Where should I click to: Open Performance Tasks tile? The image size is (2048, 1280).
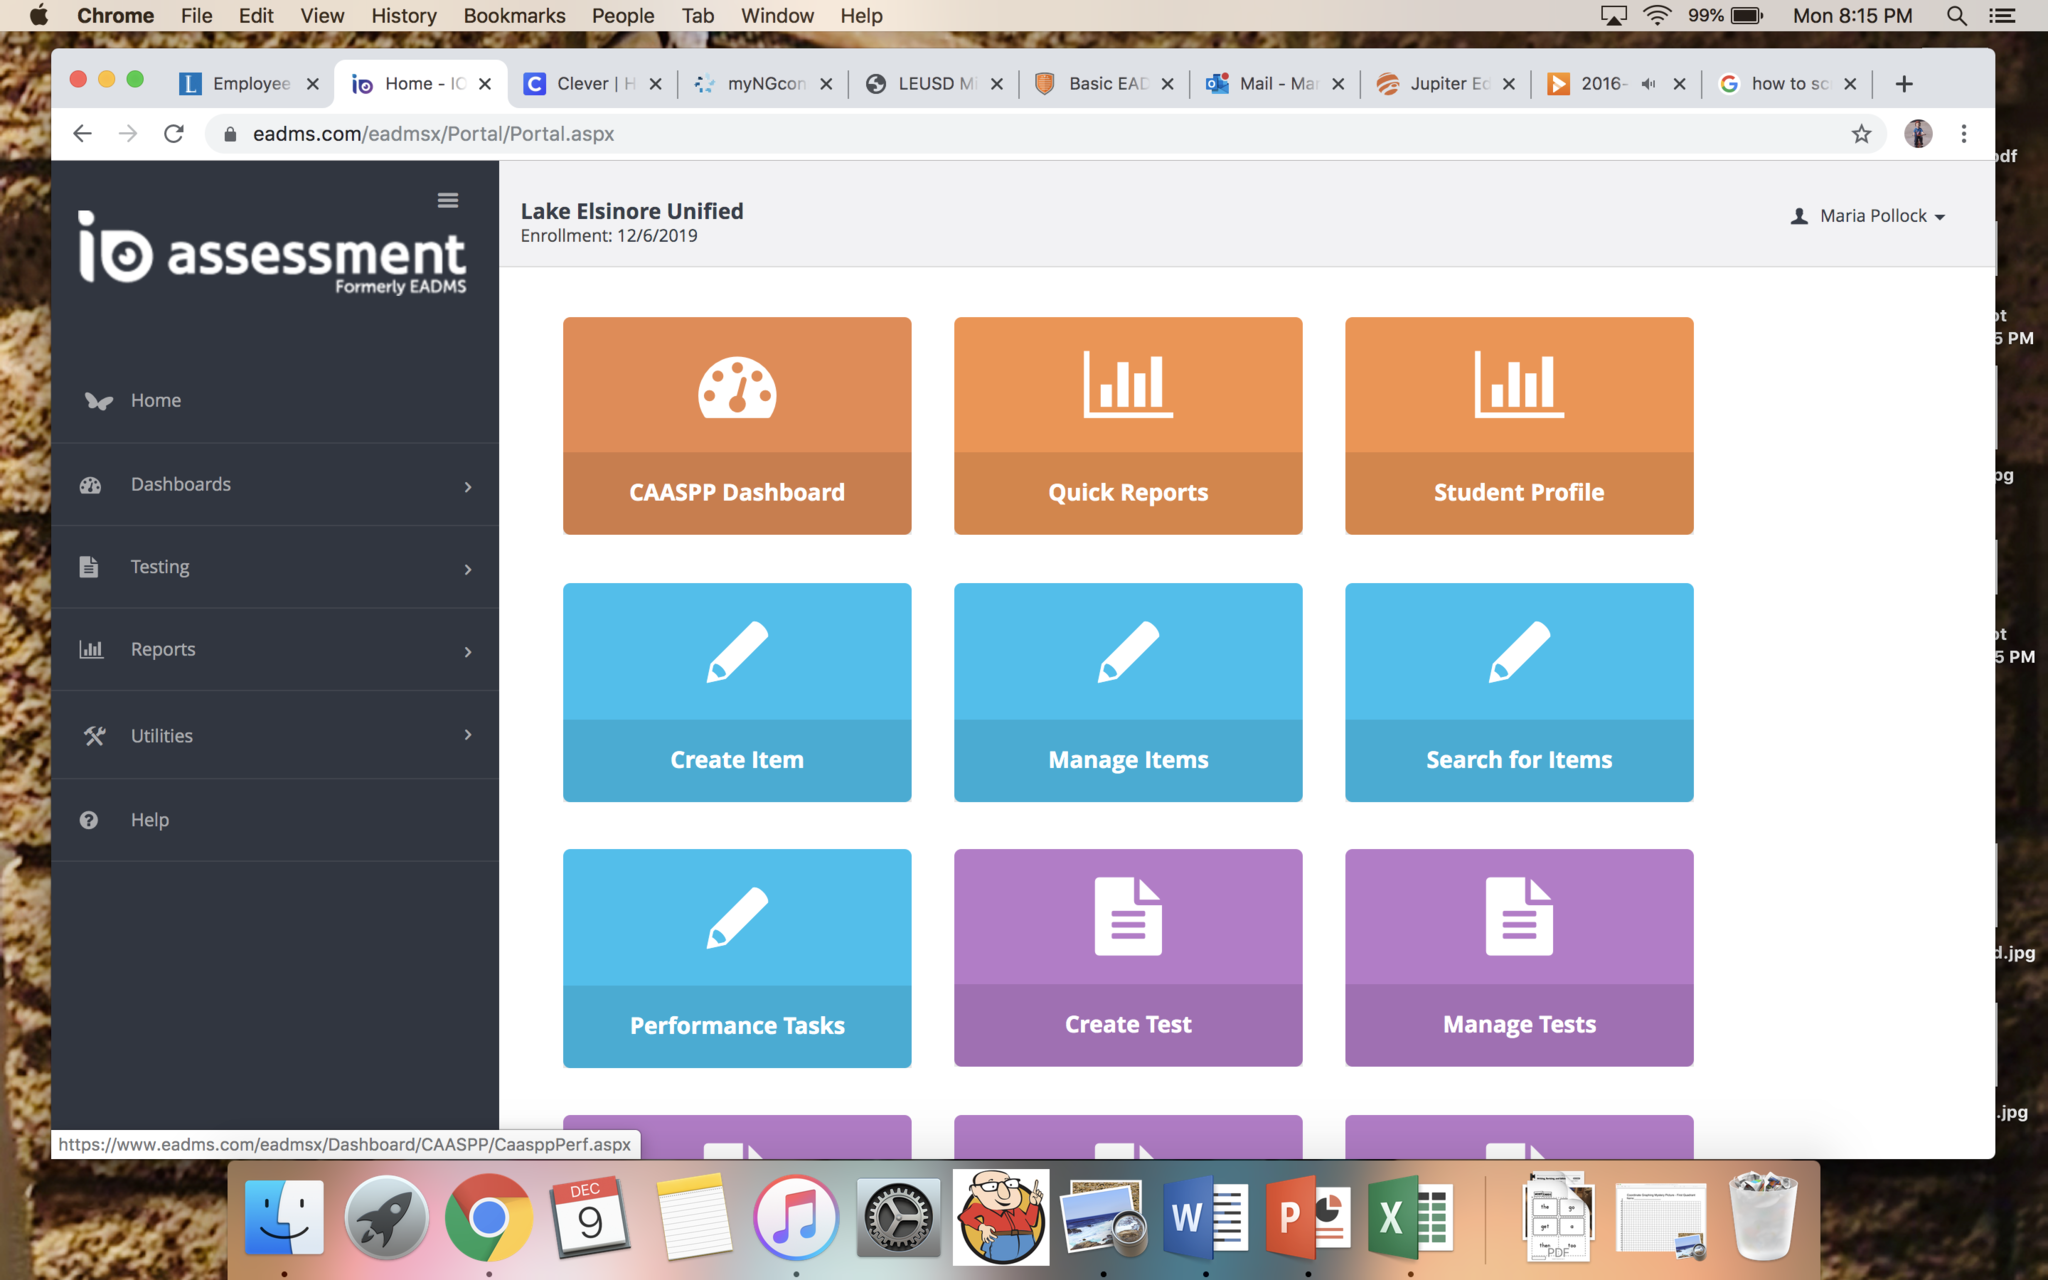point(737,957)
